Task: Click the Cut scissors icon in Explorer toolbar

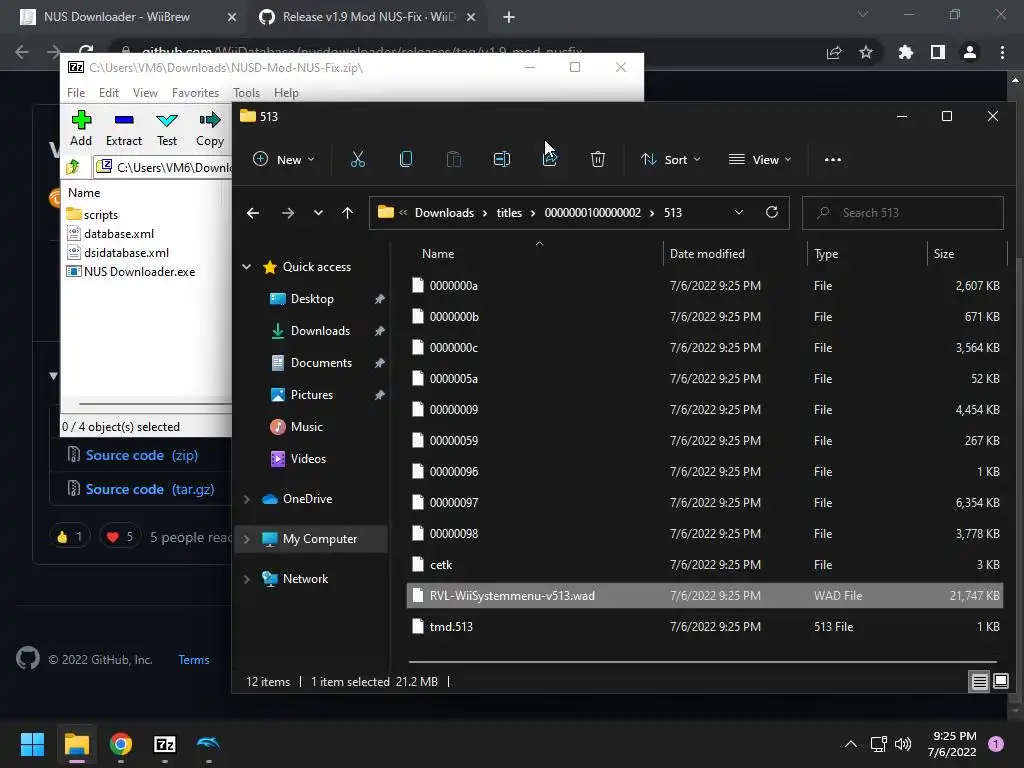Action: point(357,159)
